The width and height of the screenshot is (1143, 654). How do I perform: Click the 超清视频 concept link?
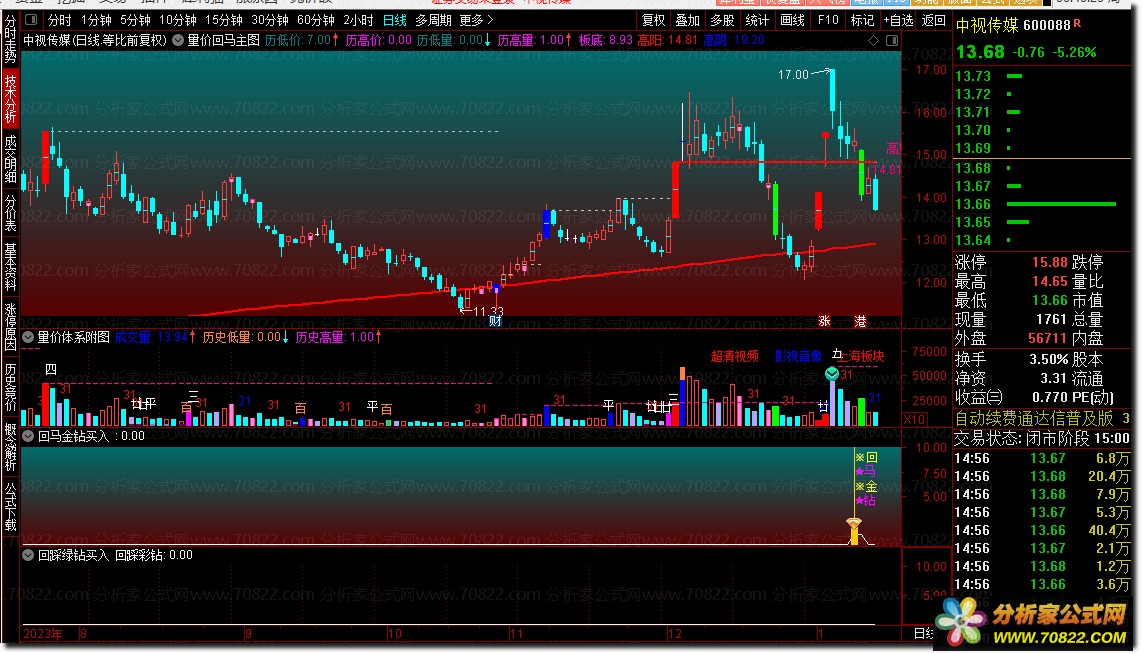pyautogui.click(x=735, y=356)
